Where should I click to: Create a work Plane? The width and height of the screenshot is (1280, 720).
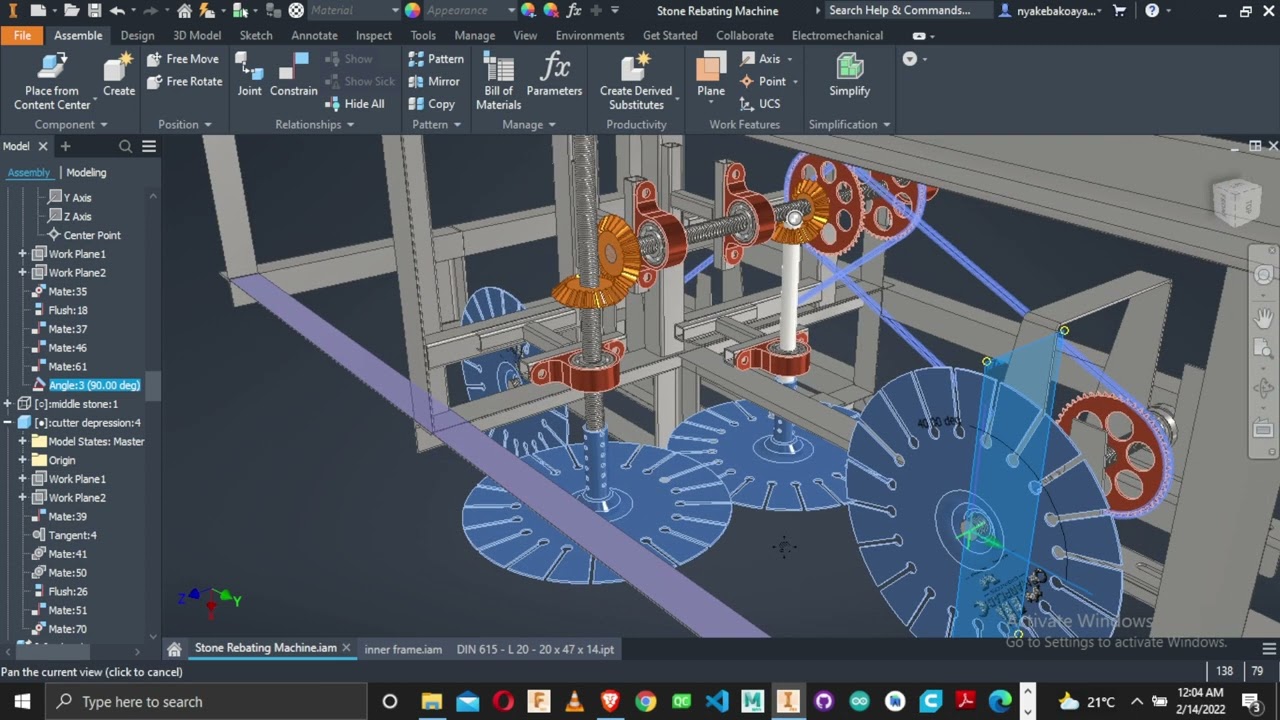(711, 76)
